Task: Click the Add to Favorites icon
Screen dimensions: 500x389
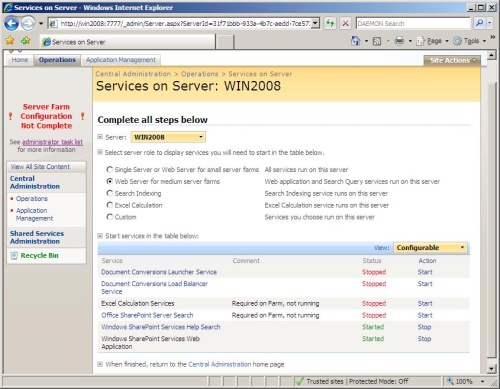Action: (x=26, y=41)
